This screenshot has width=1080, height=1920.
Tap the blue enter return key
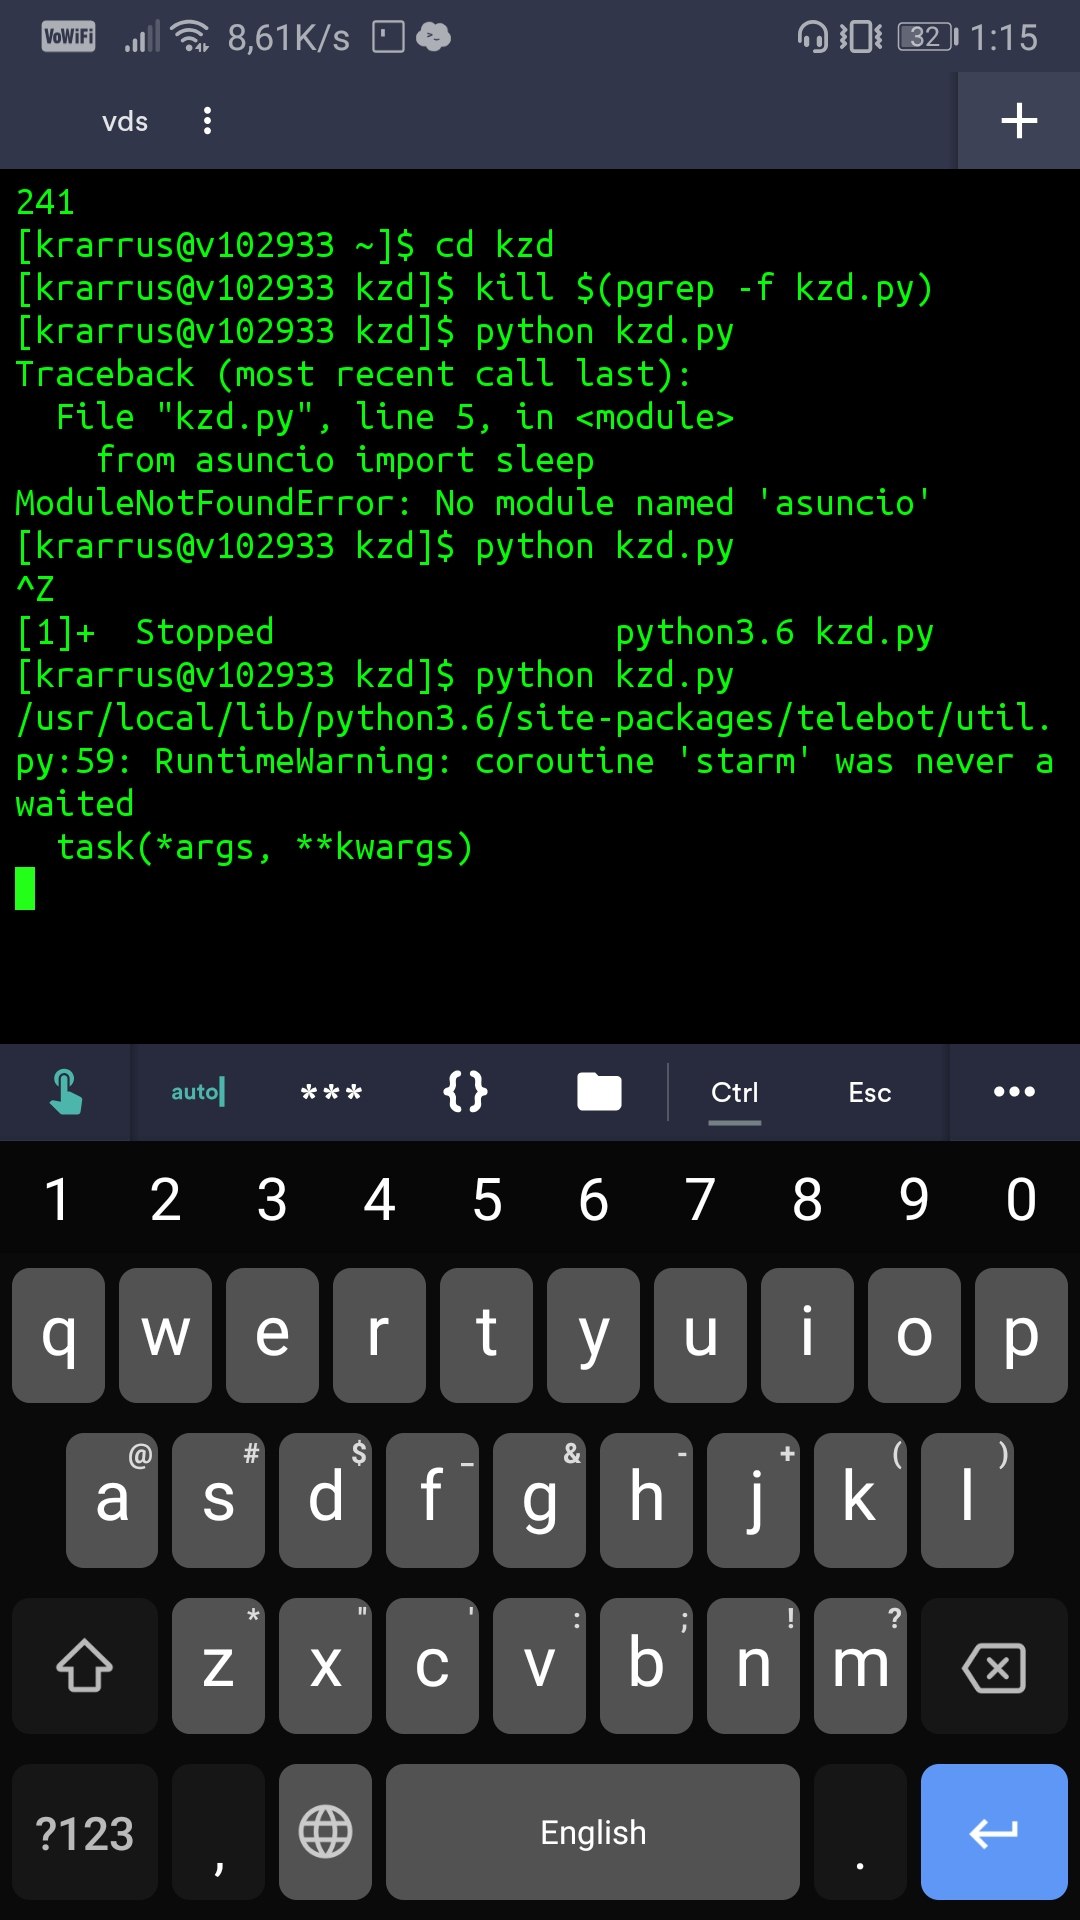[994, 1832]
